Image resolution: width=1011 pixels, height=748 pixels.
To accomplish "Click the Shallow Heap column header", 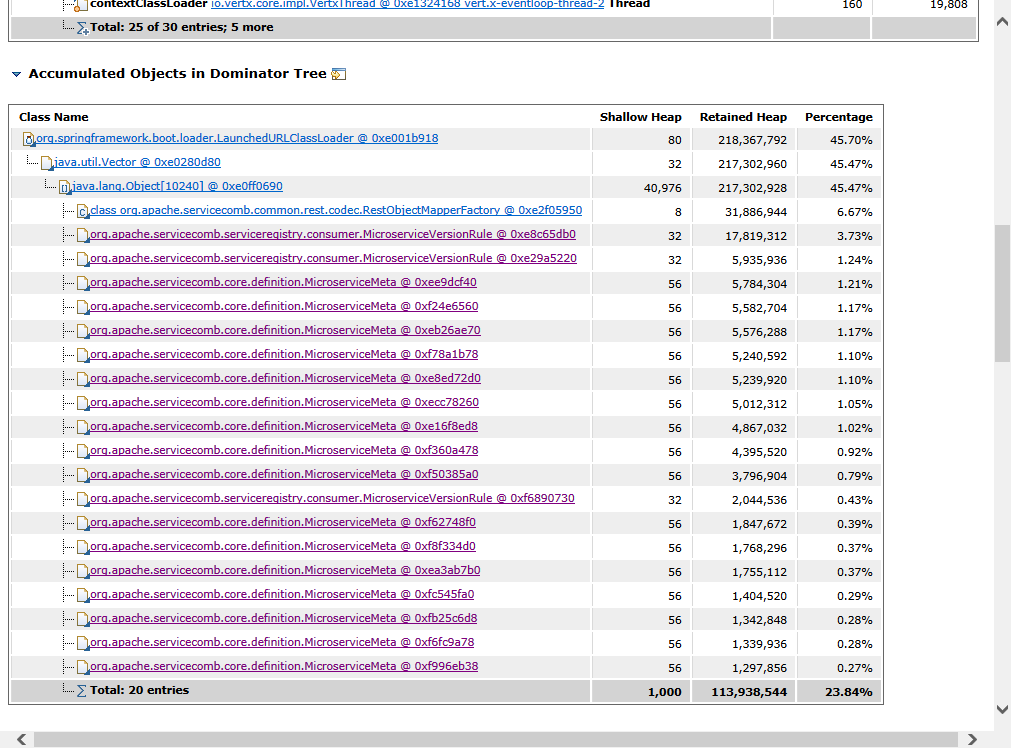I will click(640, 117).
